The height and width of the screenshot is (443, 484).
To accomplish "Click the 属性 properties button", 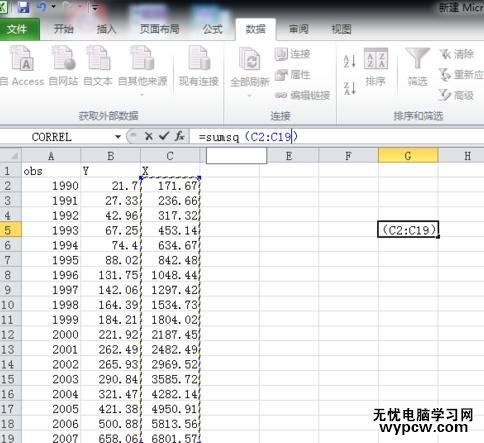I will (293, 74).
